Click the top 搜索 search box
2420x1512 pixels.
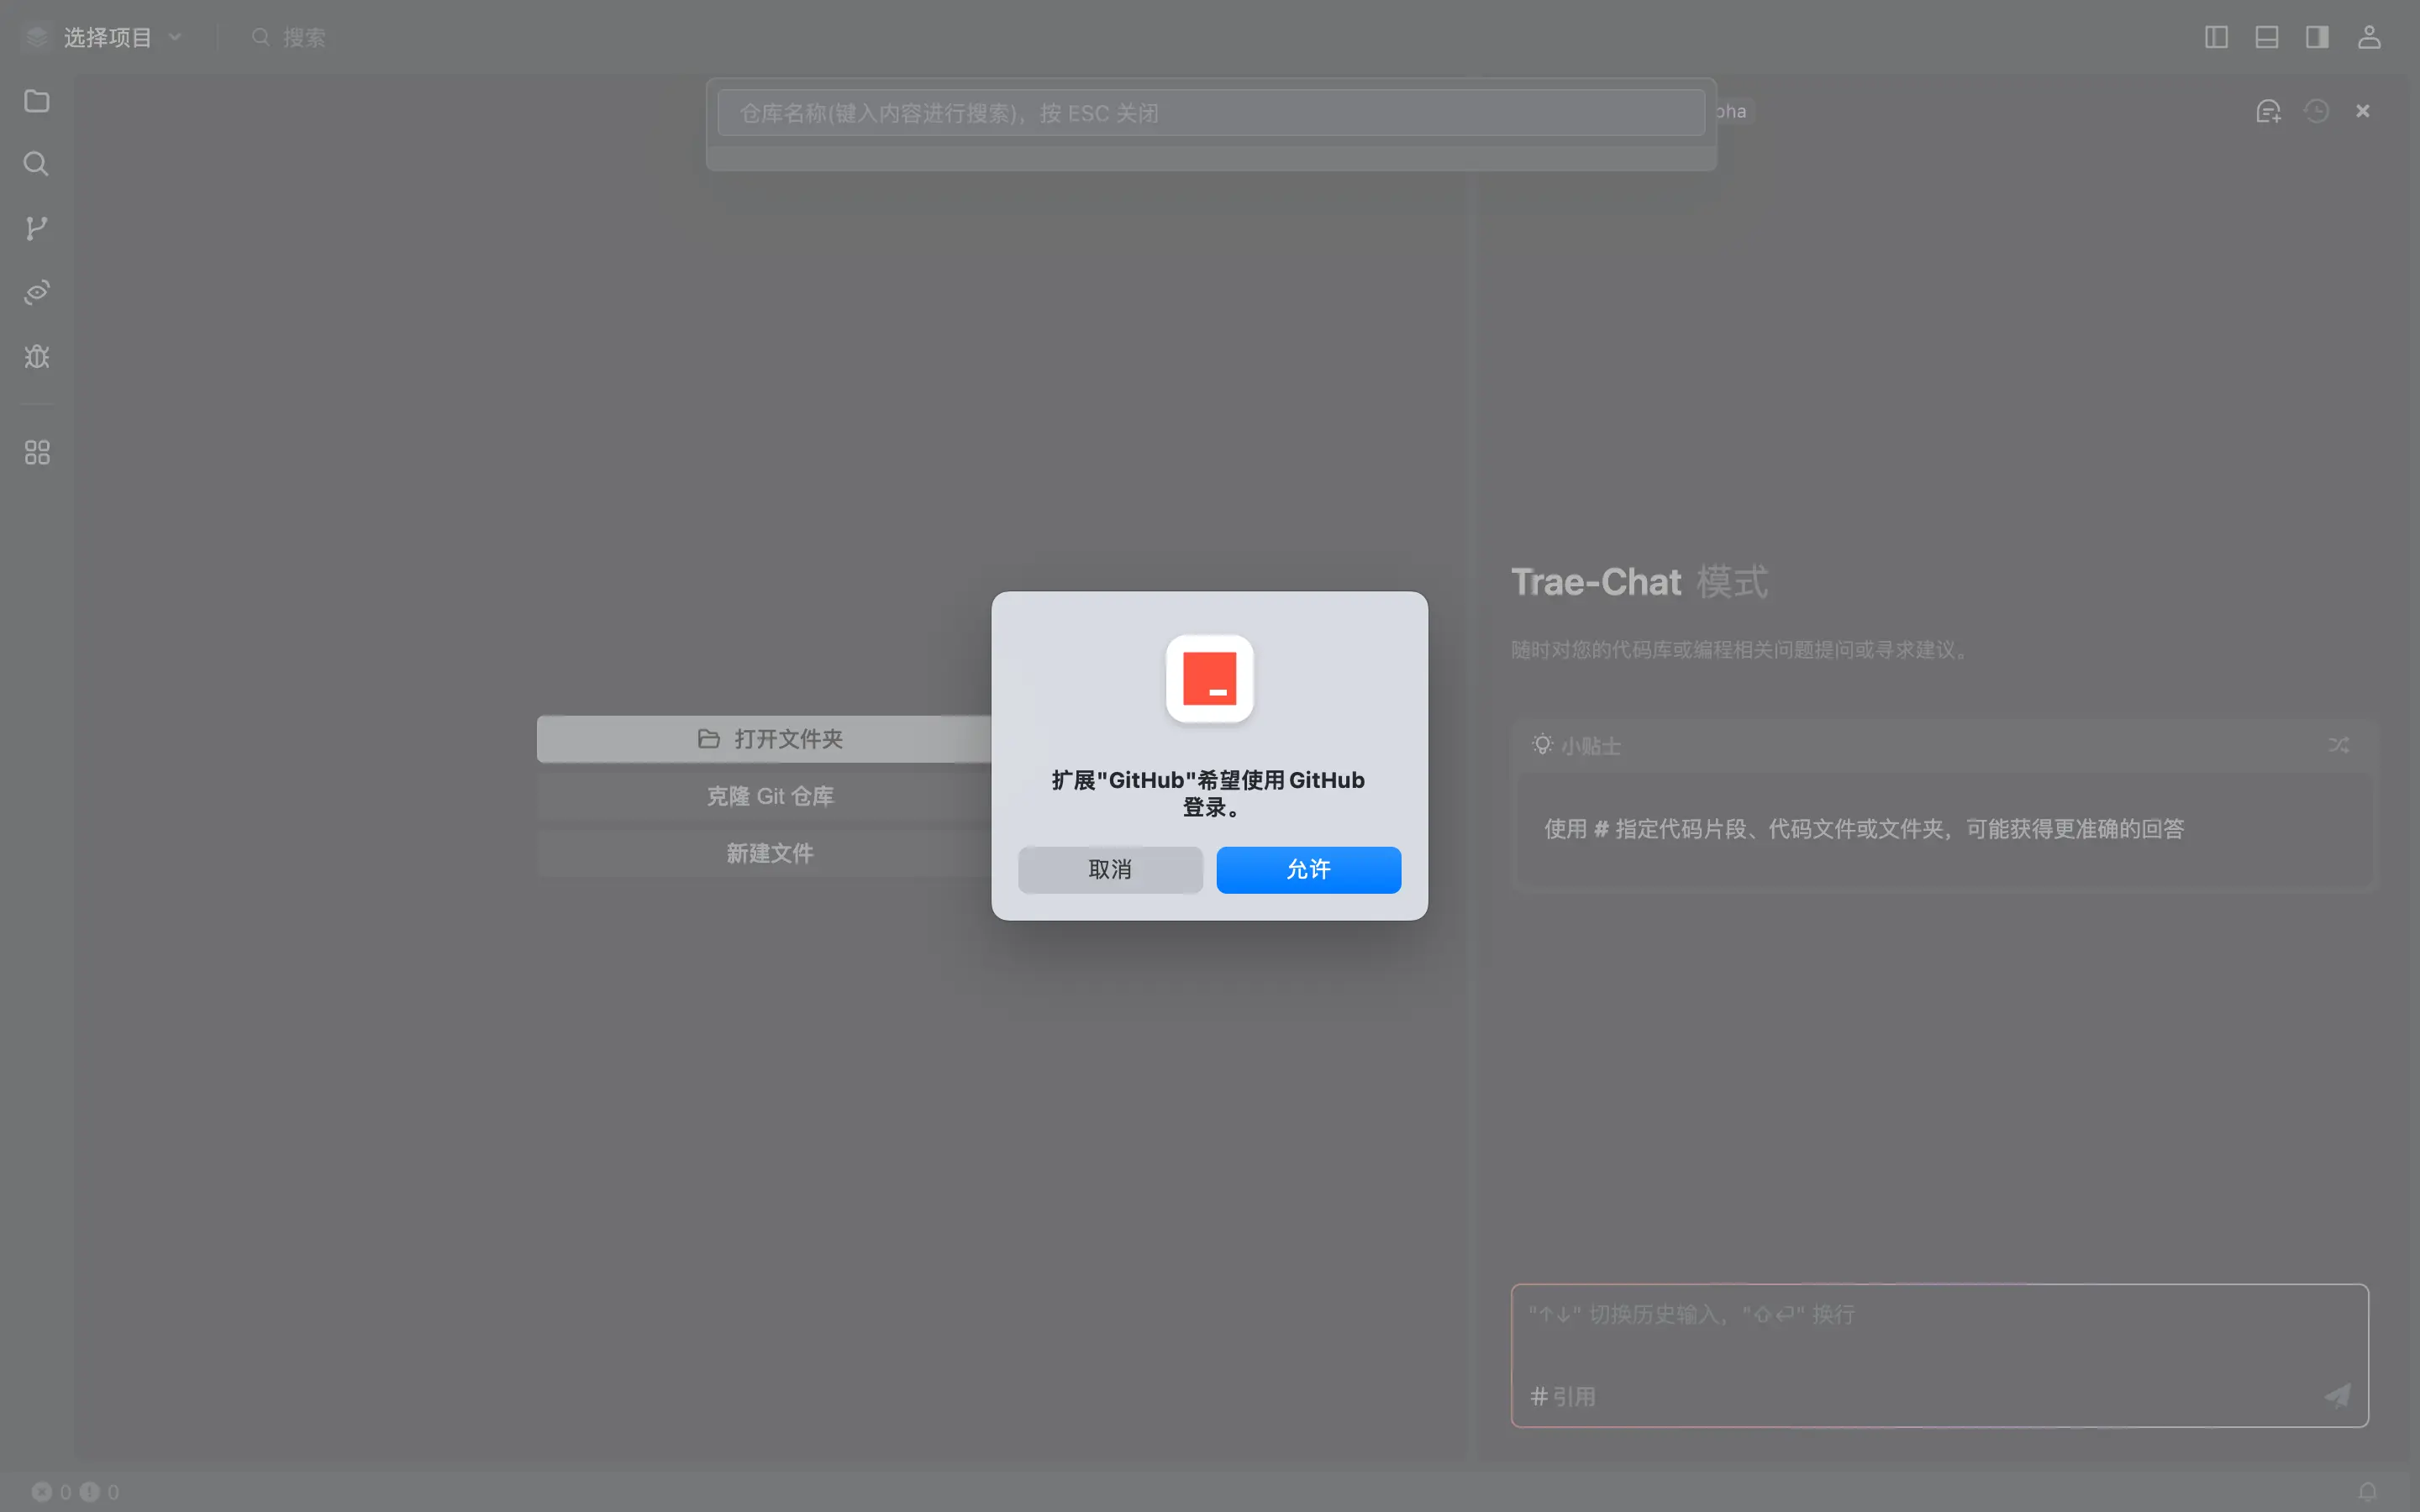pos(290,37)
